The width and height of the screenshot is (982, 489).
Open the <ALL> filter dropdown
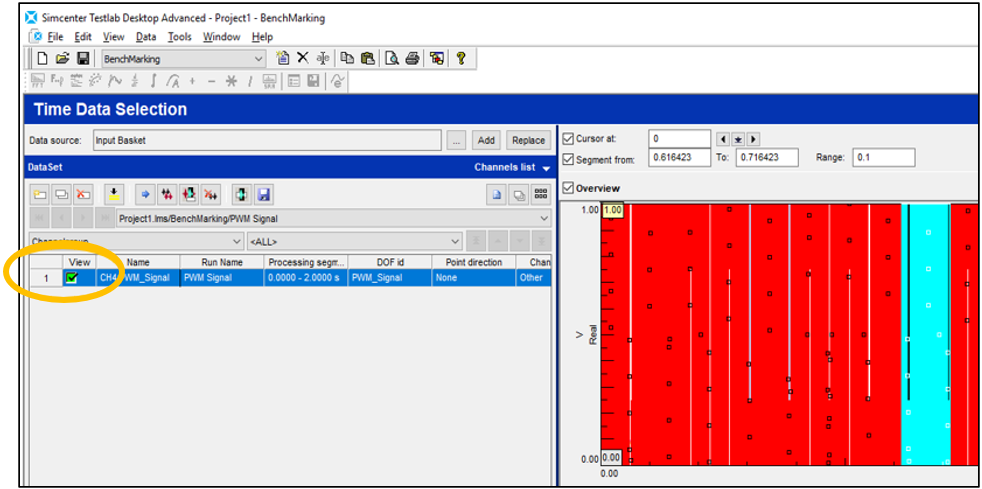coord(455,241)
